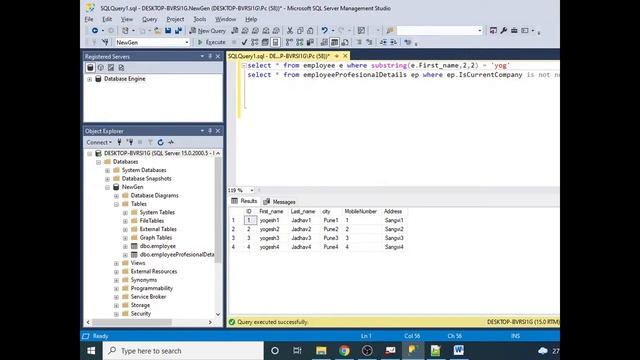The image size is (640, 360).
Task: Switch to the Messages tab
Action: [x=280, y=202]
